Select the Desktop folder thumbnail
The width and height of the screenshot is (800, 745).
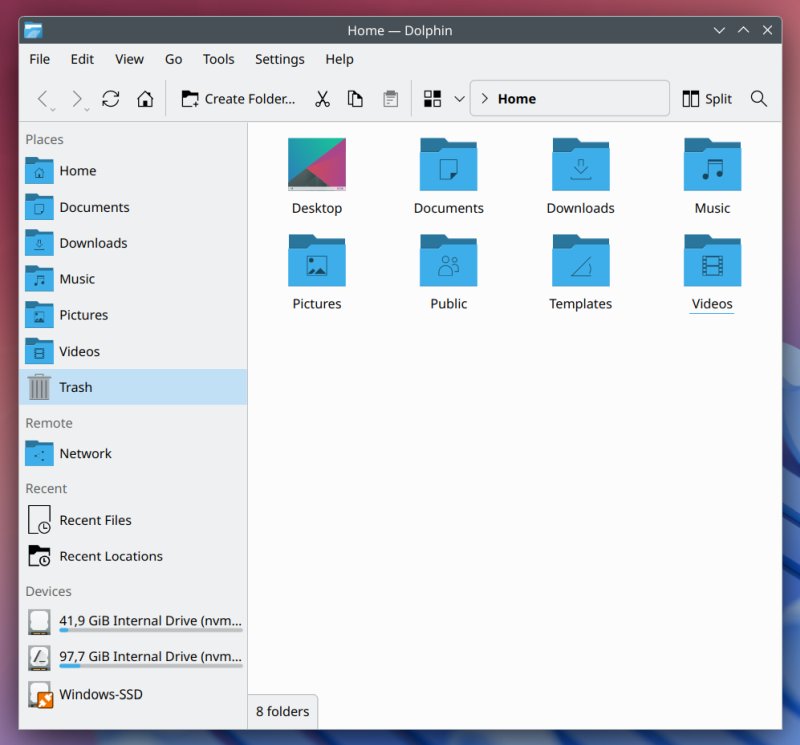(317, 166)
